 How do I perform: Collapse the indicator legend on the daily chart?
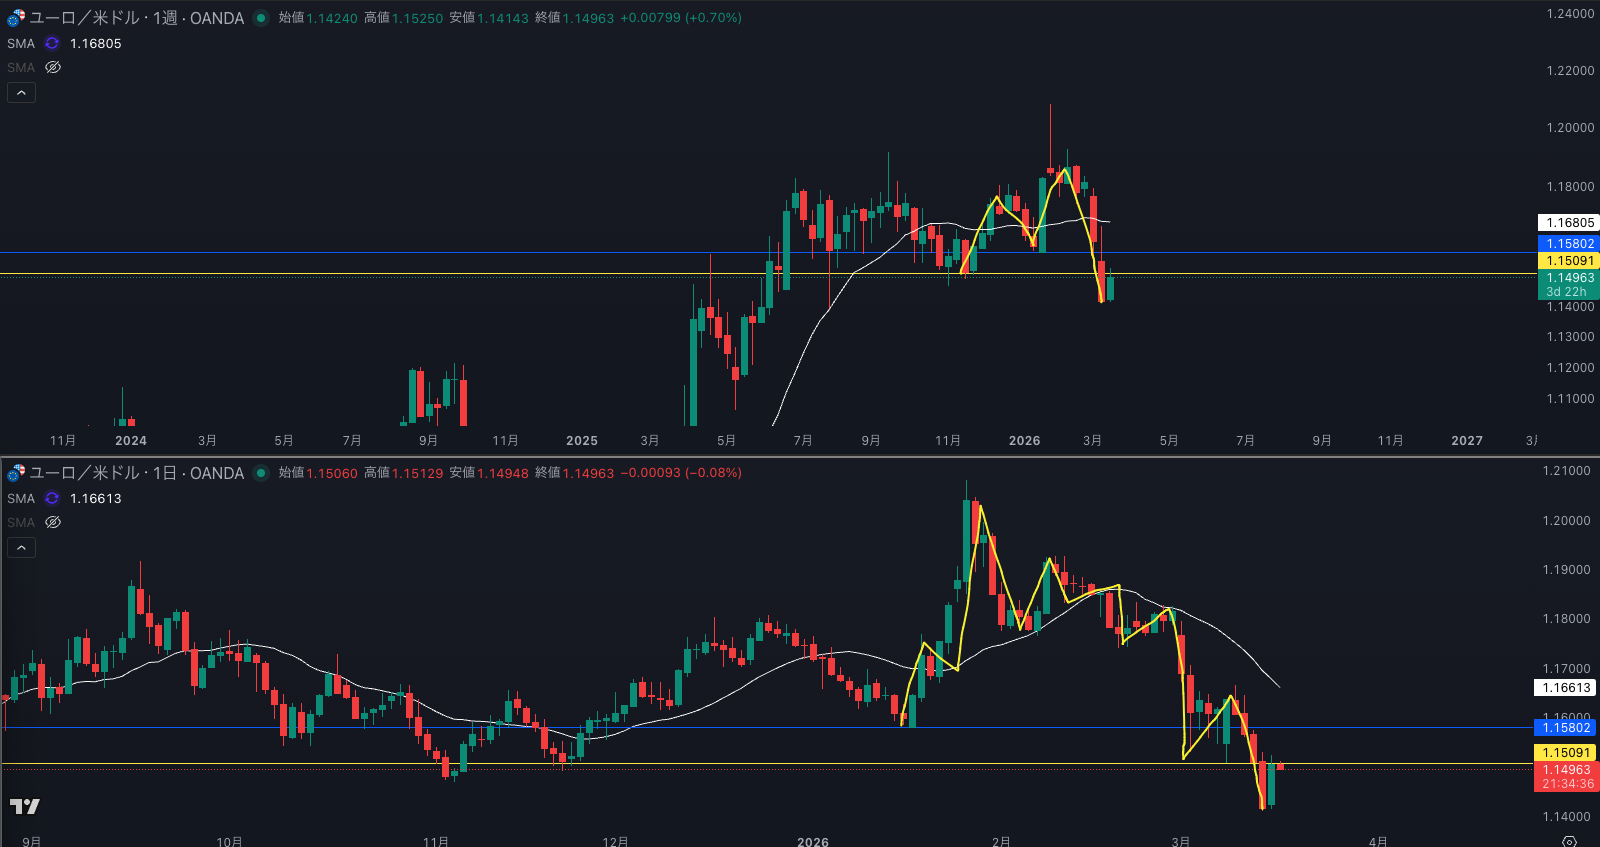click(21, 548)
